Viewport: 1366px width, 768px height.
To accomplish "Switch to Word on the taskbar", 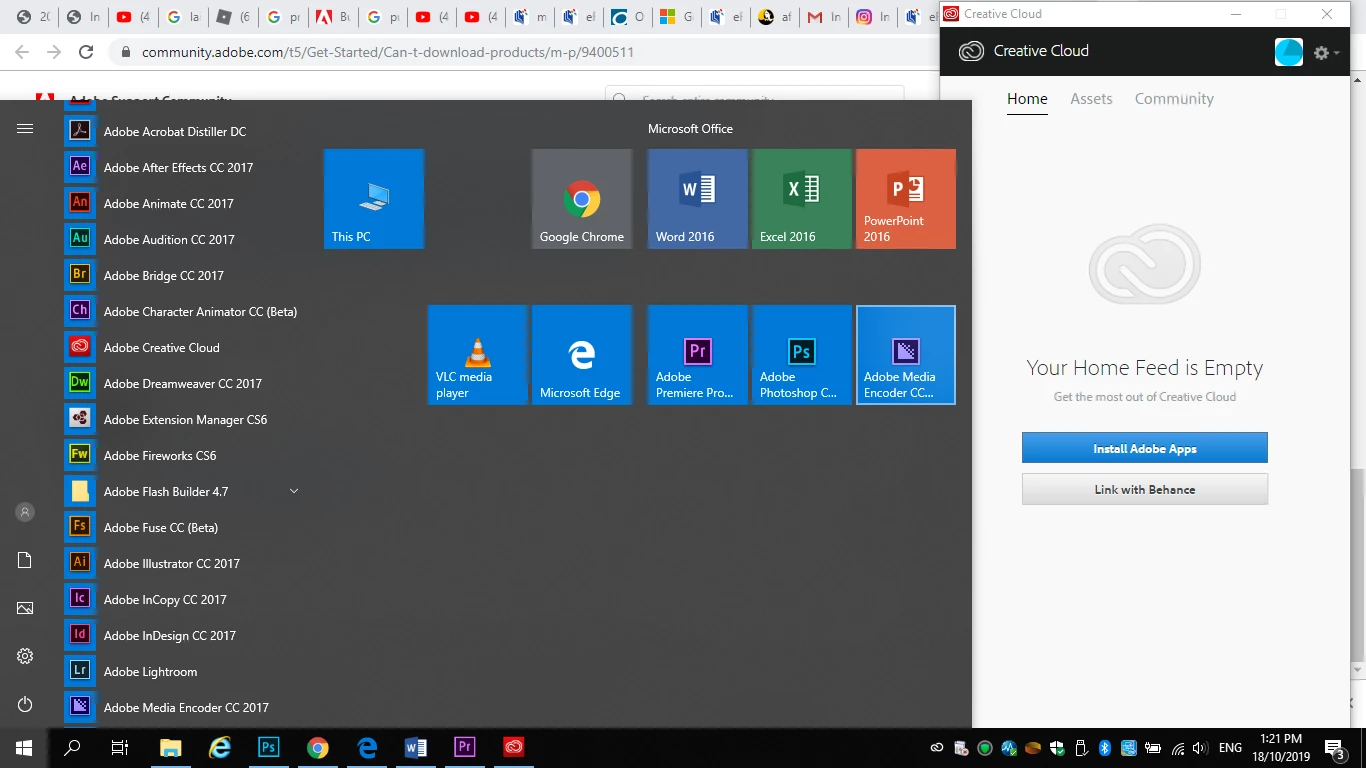I will click(x=416, y=747).
